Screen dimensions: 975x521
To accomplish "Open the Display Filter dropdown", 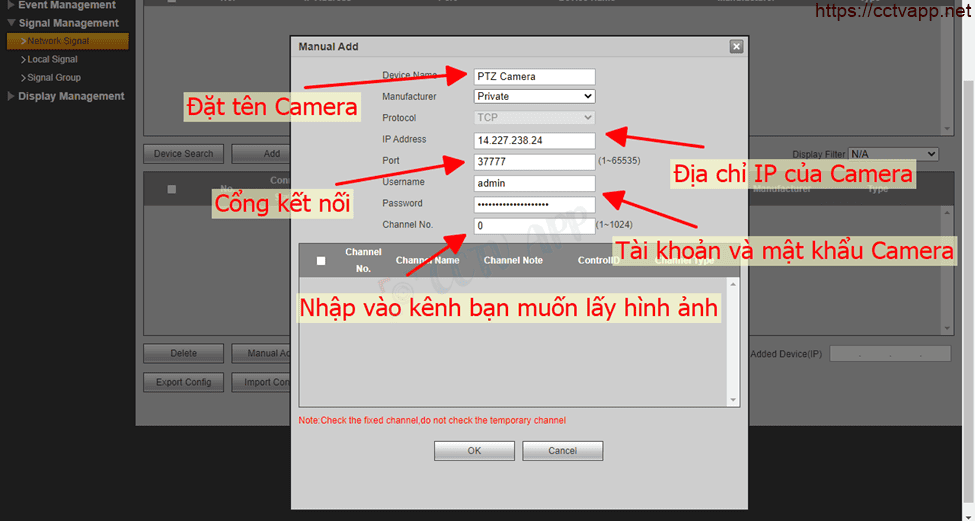I will coord(893,154).
